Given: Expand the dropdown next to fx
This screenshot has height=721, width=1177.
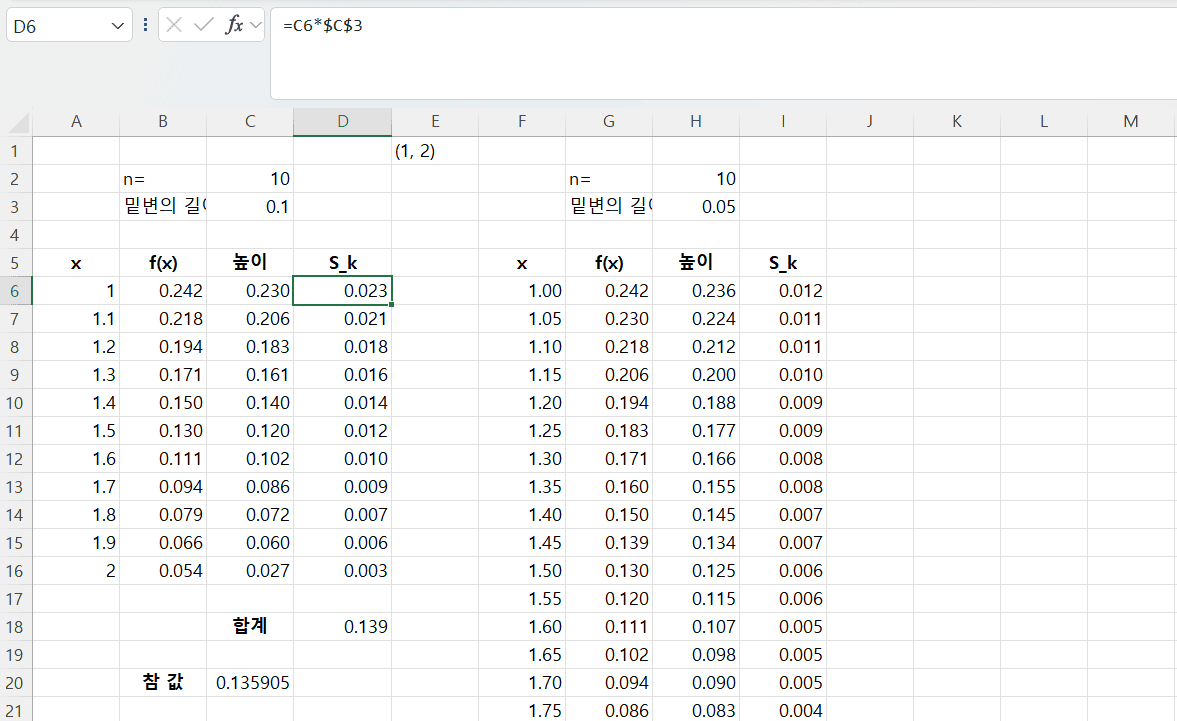Looking at the screenshot, I should tap(255, 25).
